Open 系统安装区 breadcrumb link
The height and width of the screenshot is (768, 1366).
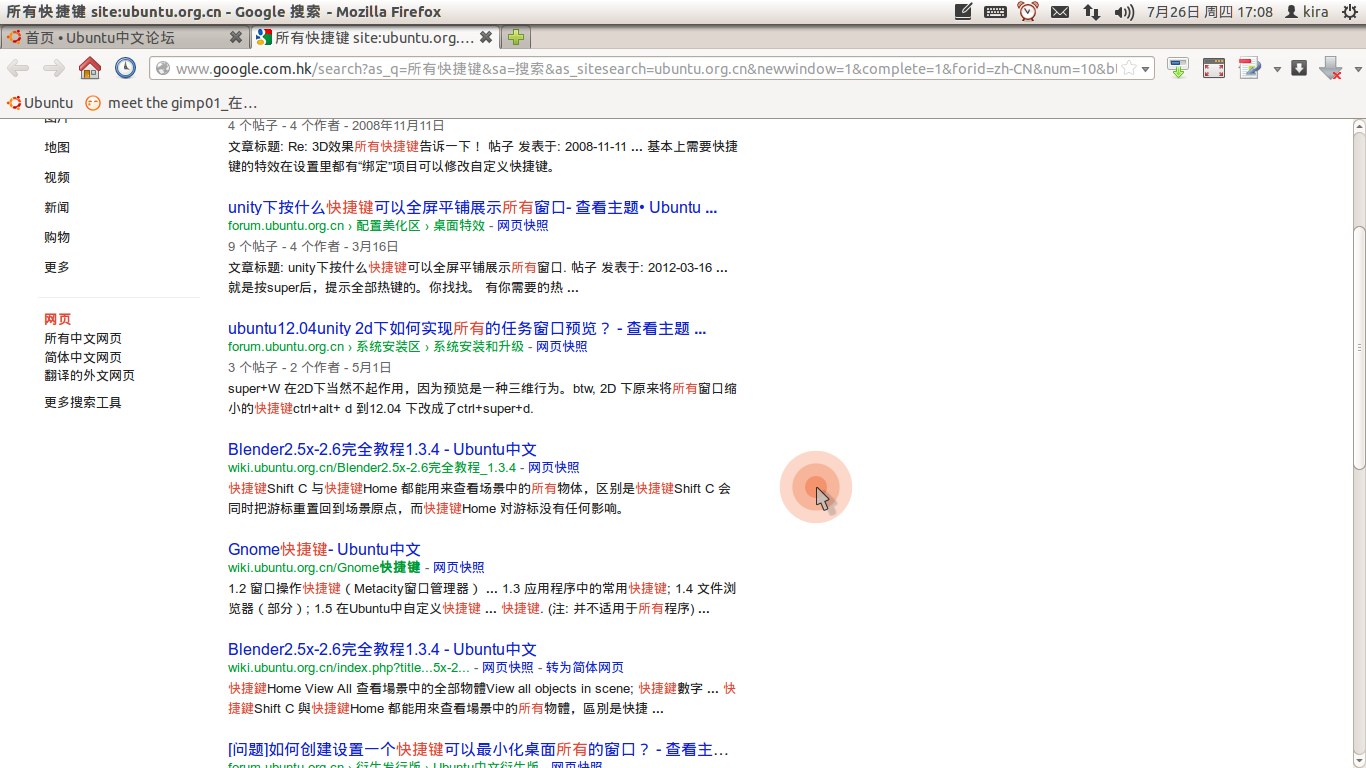[388, 347]
